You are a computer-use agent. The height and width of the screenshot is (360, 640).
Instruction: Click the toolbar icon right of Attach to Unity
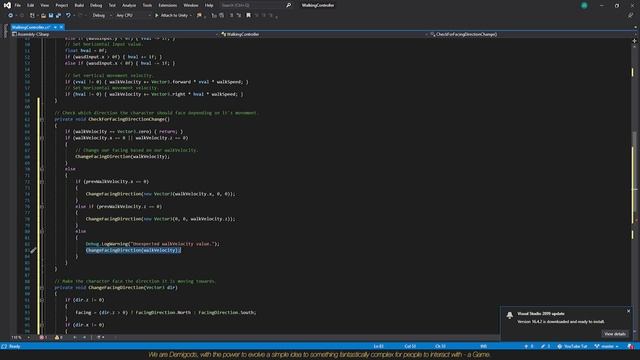click(x=199, y=16)
